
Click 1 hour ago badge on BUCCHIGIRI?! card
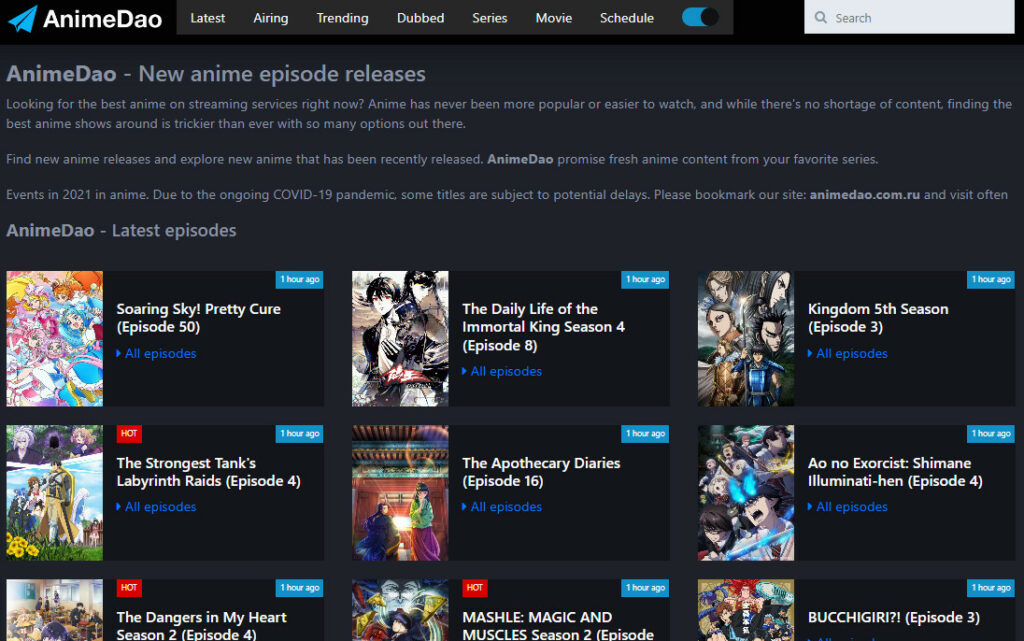991,587
